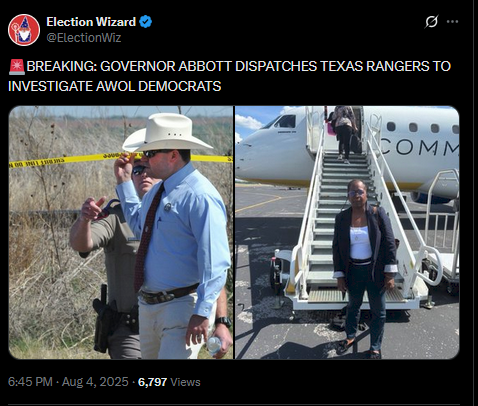Enlarge the left photo of the Texas Ranger
This screenshot has height=406, width=478.
(x=121, y=232)
